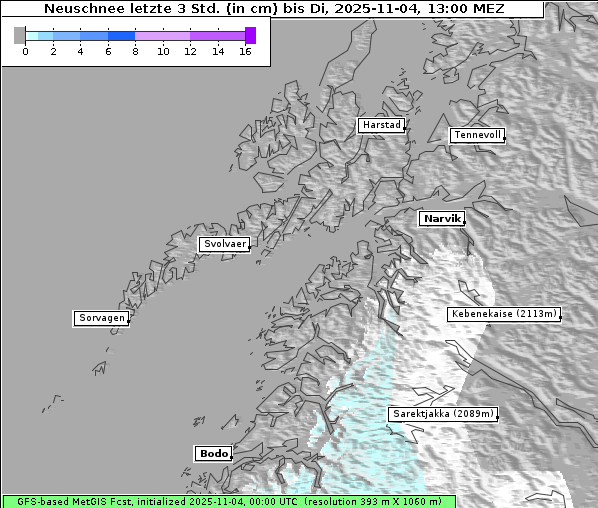598x508 pixels.
Task: Click the legend tick label '8'
Action: [135, 51]
